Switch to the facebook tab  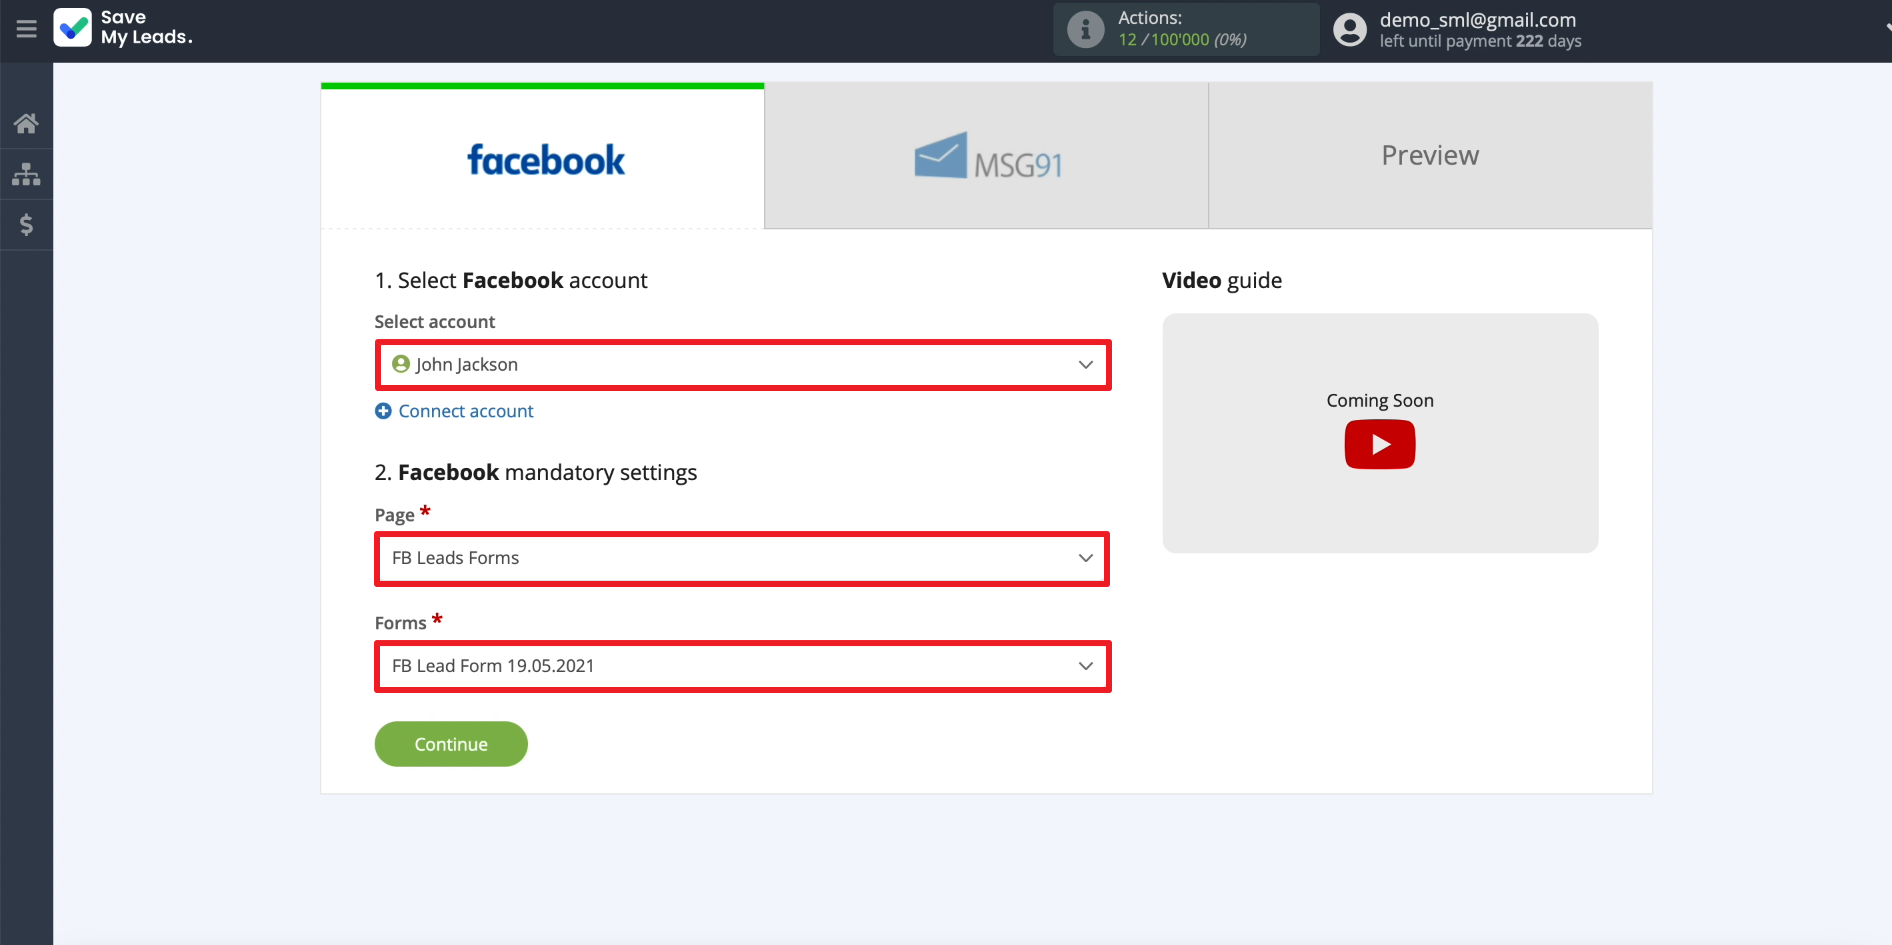pos(543,157)
